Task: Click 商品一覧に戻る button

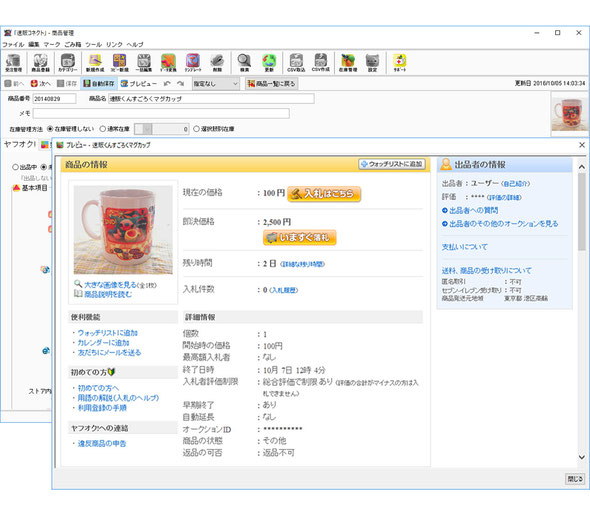Action: 272,84
